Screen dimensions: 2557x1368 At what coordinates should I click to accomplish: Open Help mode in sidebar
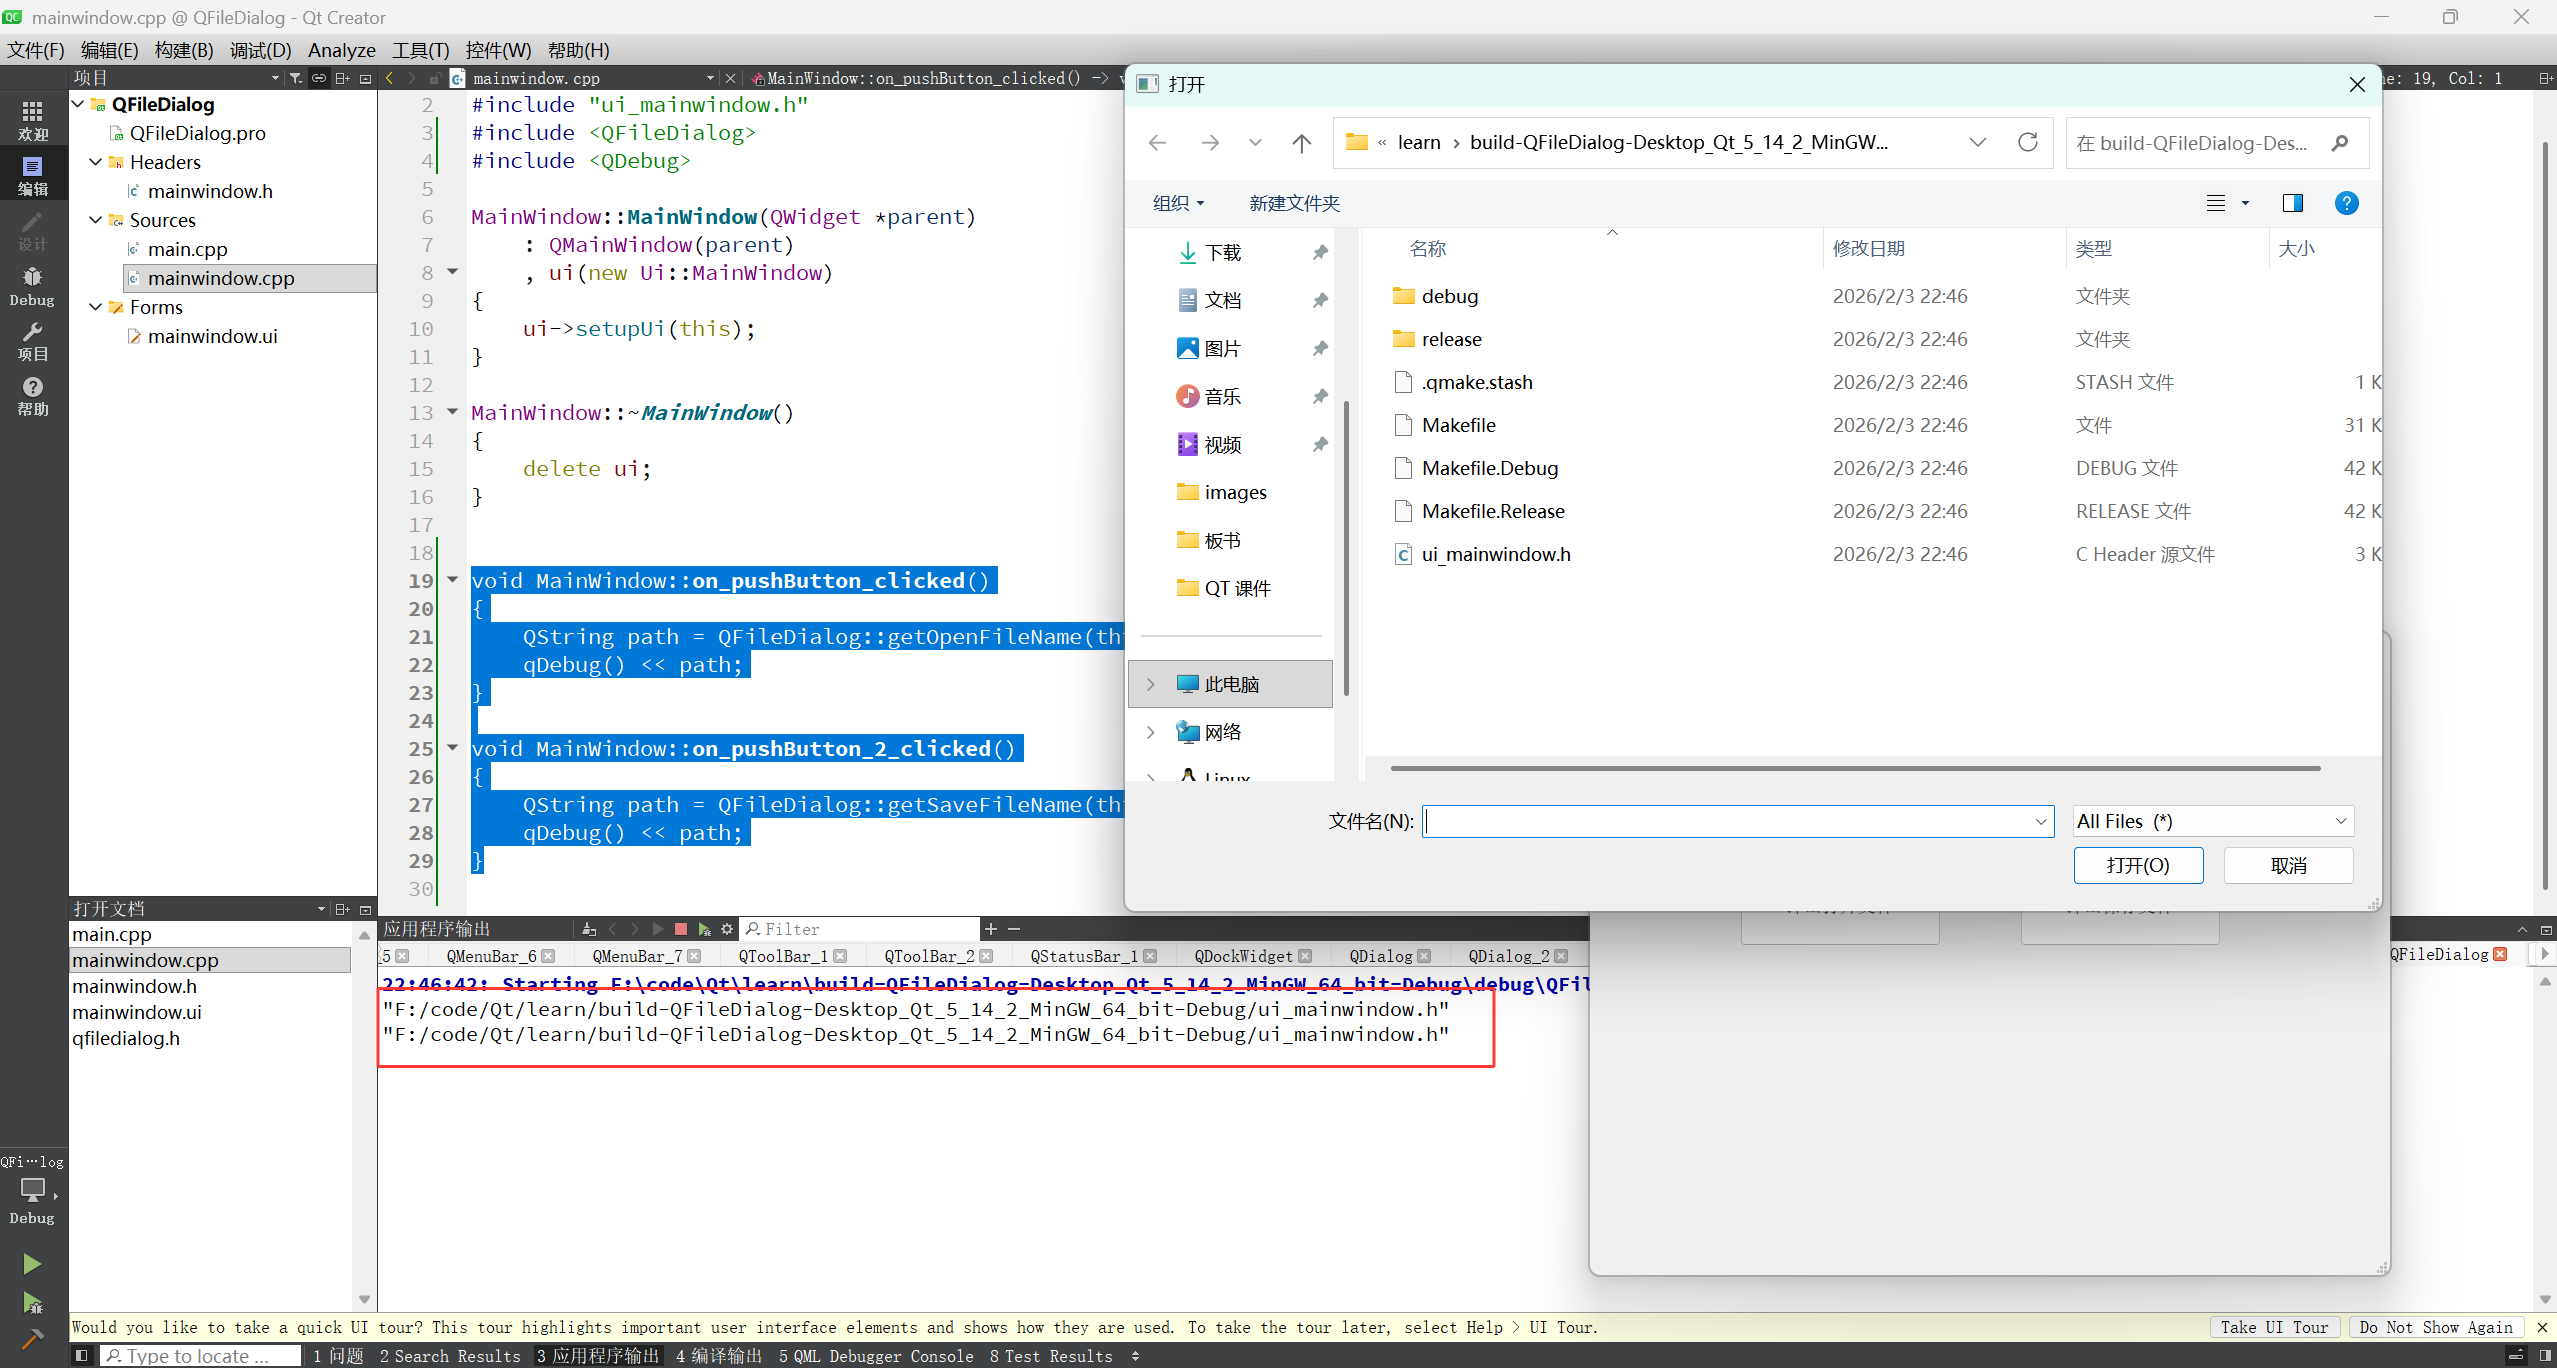(x=32, y=395)
